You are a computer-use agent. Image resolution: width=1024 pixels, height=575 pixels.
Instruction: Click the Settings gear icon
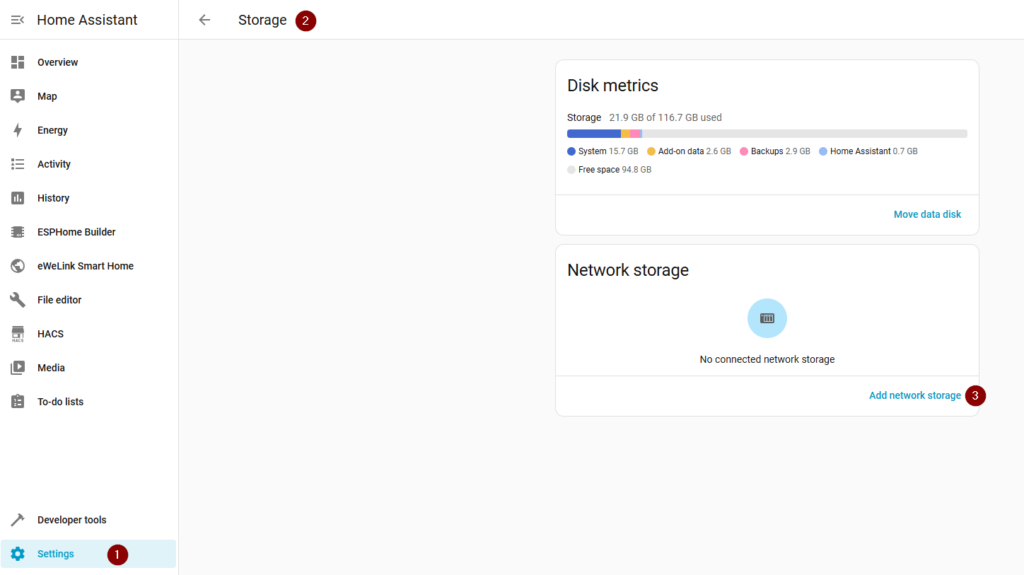coord(17,554)
